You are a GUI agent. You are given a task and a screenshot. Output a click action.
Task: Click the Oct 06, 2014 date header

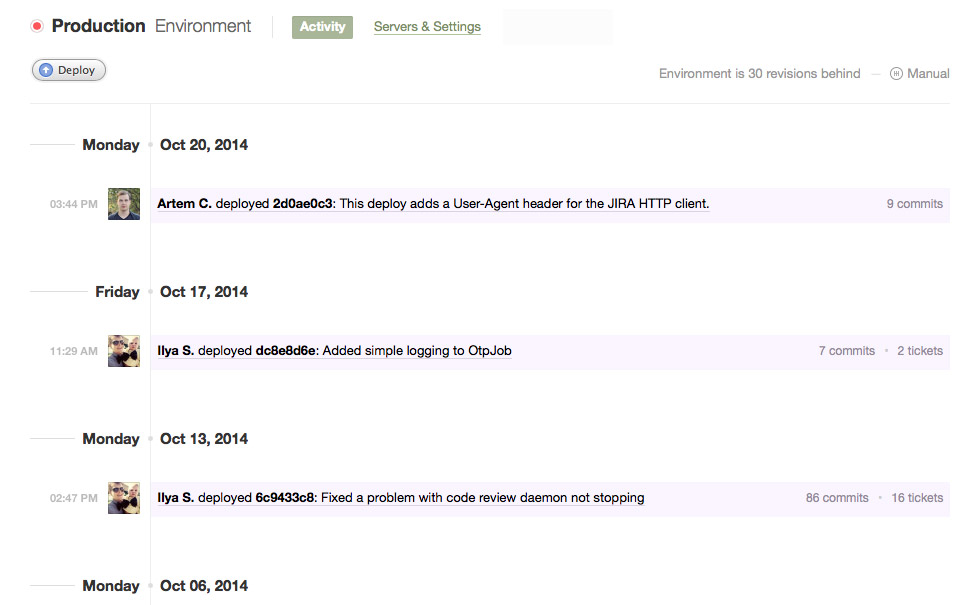204,586
